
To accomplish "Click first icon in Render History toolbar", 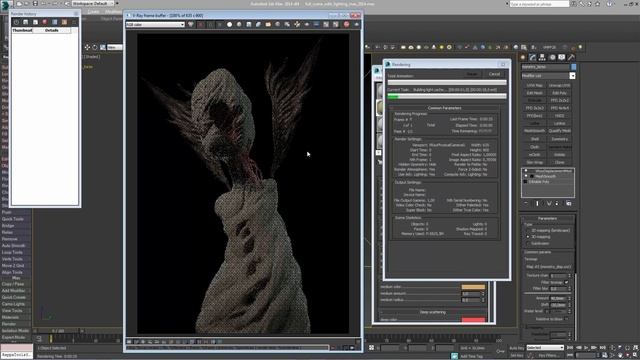I will click(x=16, y=22).
